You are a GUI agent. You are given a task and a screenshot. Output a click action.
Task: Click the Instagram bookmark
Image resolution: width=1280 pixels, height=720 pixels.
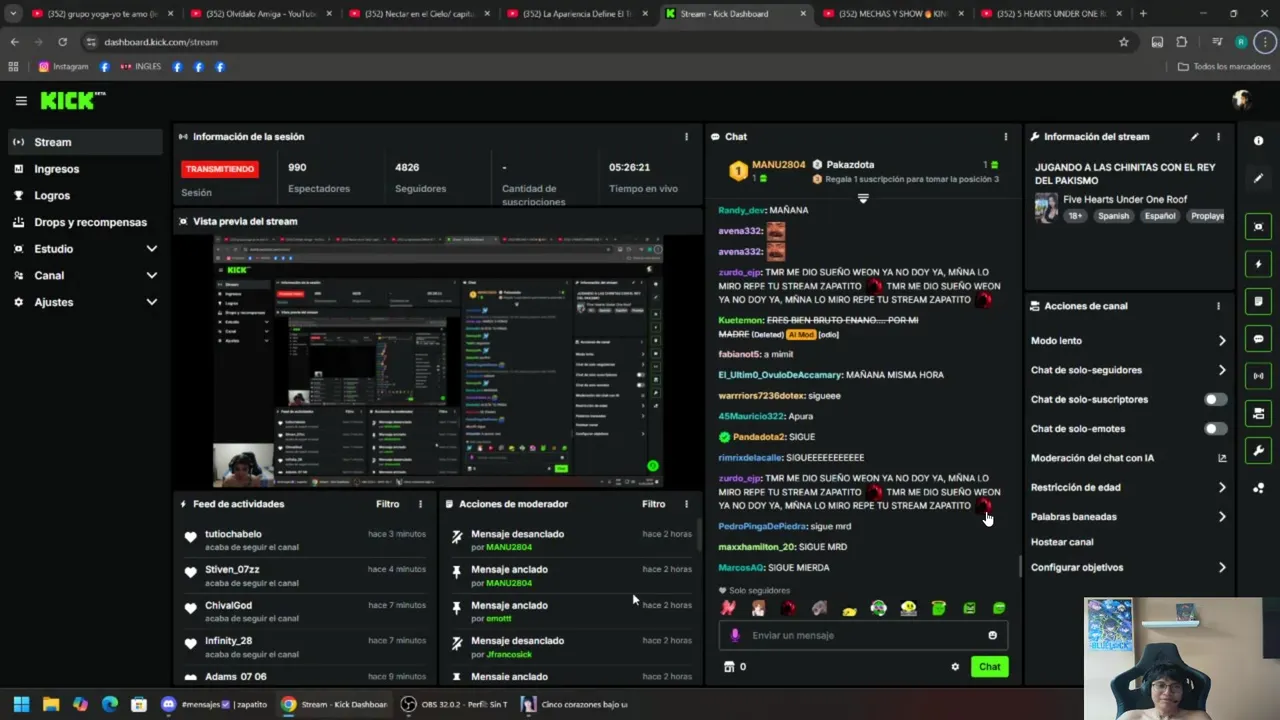click(63, 67)
